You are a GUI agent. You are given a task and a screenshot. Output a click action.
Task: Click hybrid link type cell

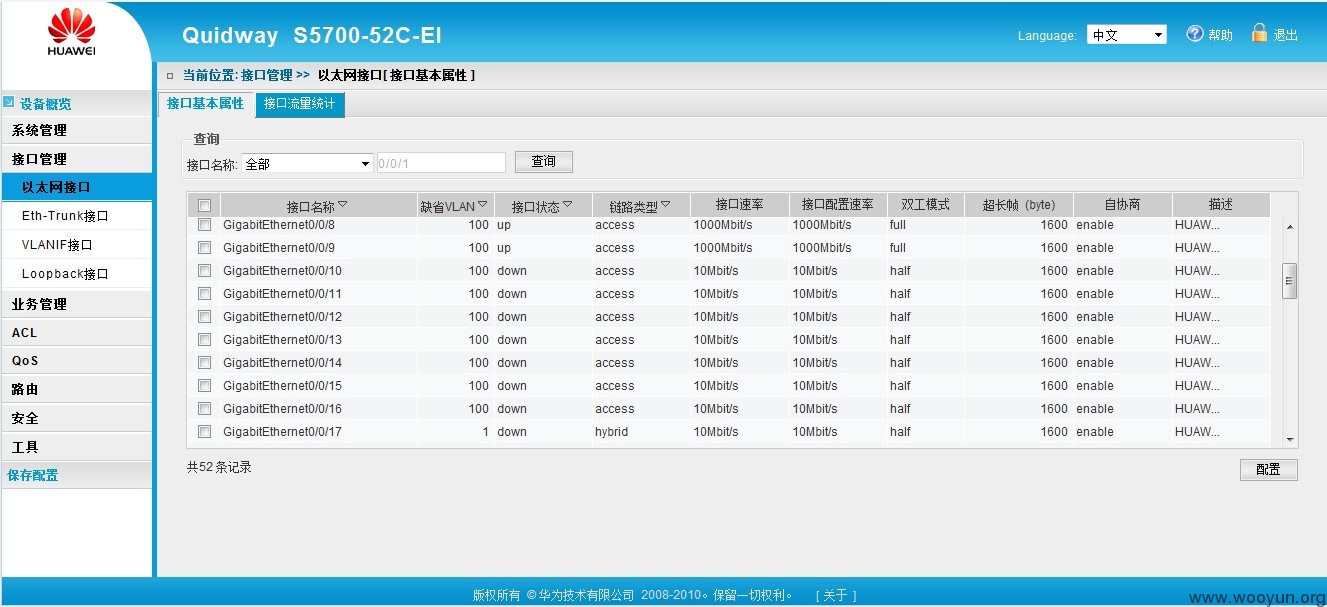(x=612, y=432)
